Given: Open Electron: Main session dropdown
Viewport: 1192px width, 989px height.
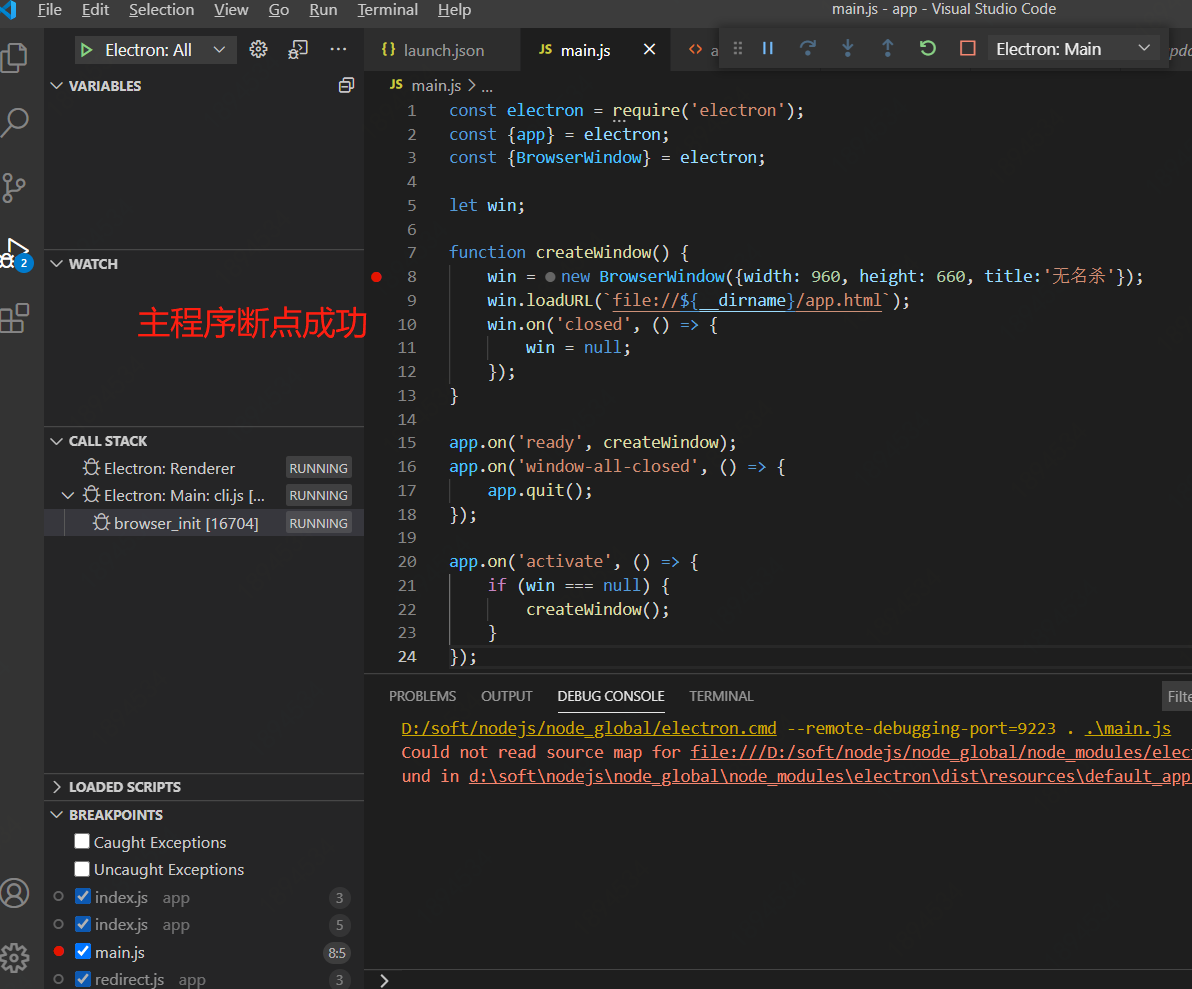Looking at the screenshot, I should coord(1072,49).
